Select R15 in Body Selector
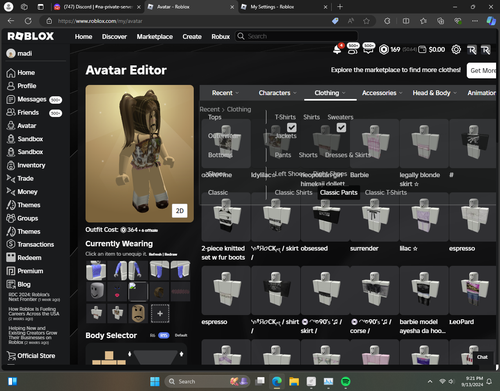500x391 pixels. tap(164, 335)
